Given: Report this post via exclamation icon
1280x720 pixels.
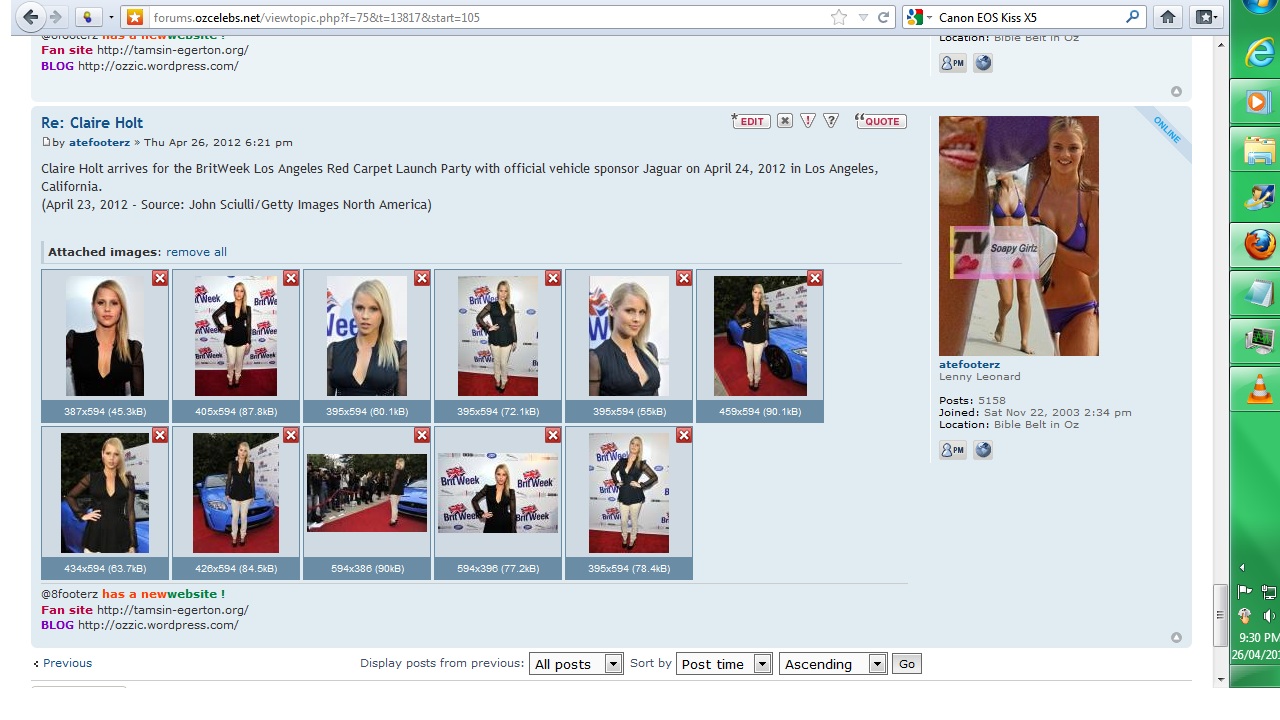Looking at the screenshot, I should [808, 121].
